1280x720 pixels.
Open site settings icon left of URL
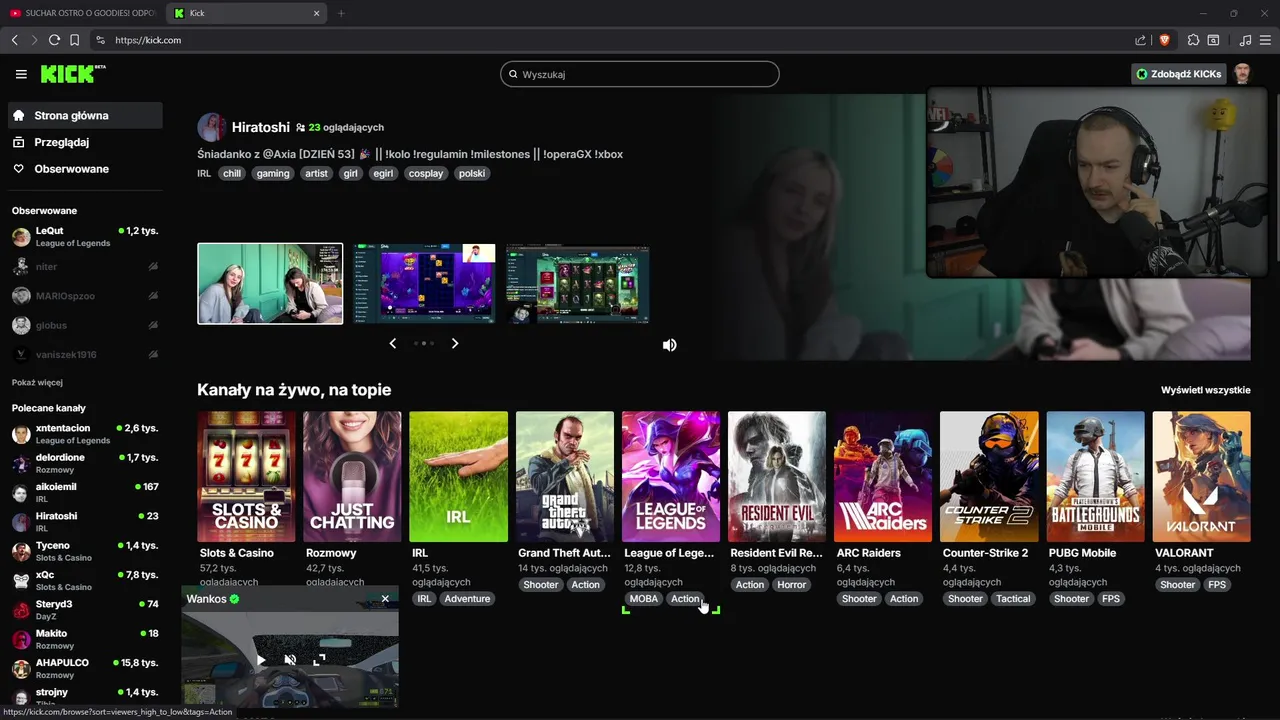100,40
